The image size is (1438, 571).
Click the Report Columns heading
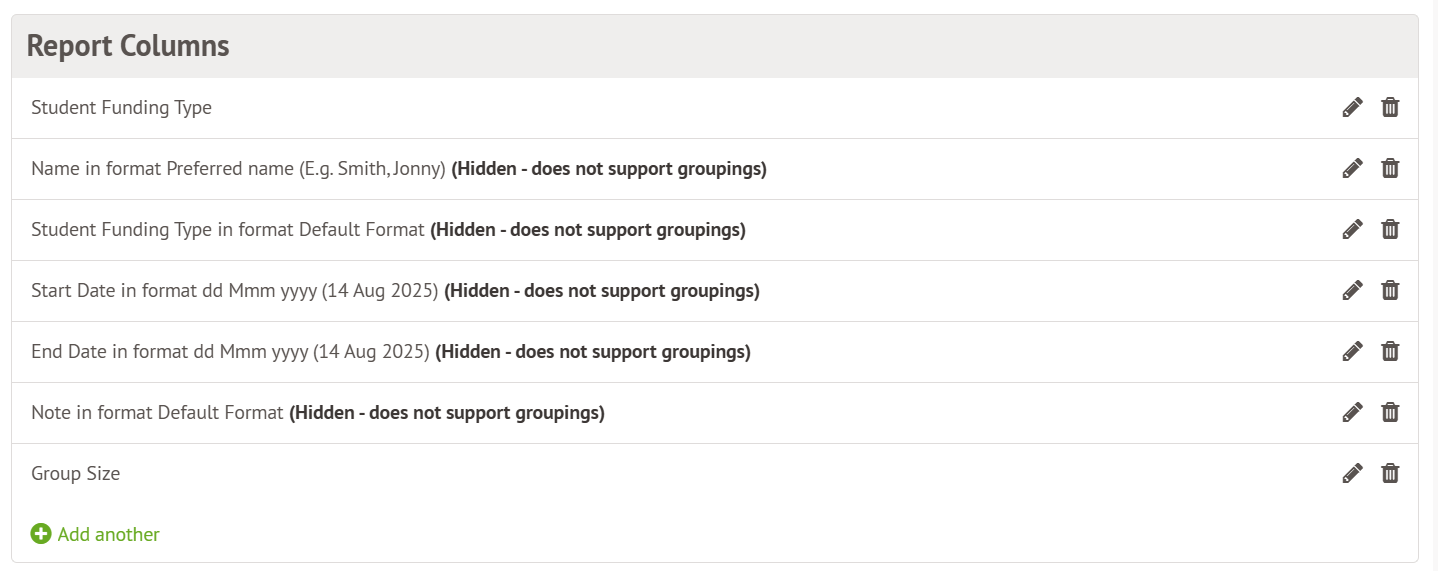(x=128, y=46)
